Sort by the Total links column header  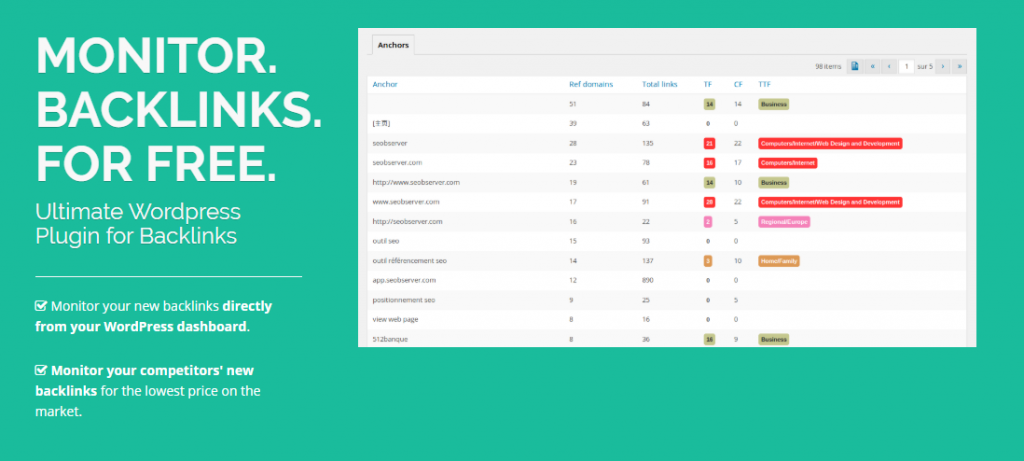(x=660, y=84)
